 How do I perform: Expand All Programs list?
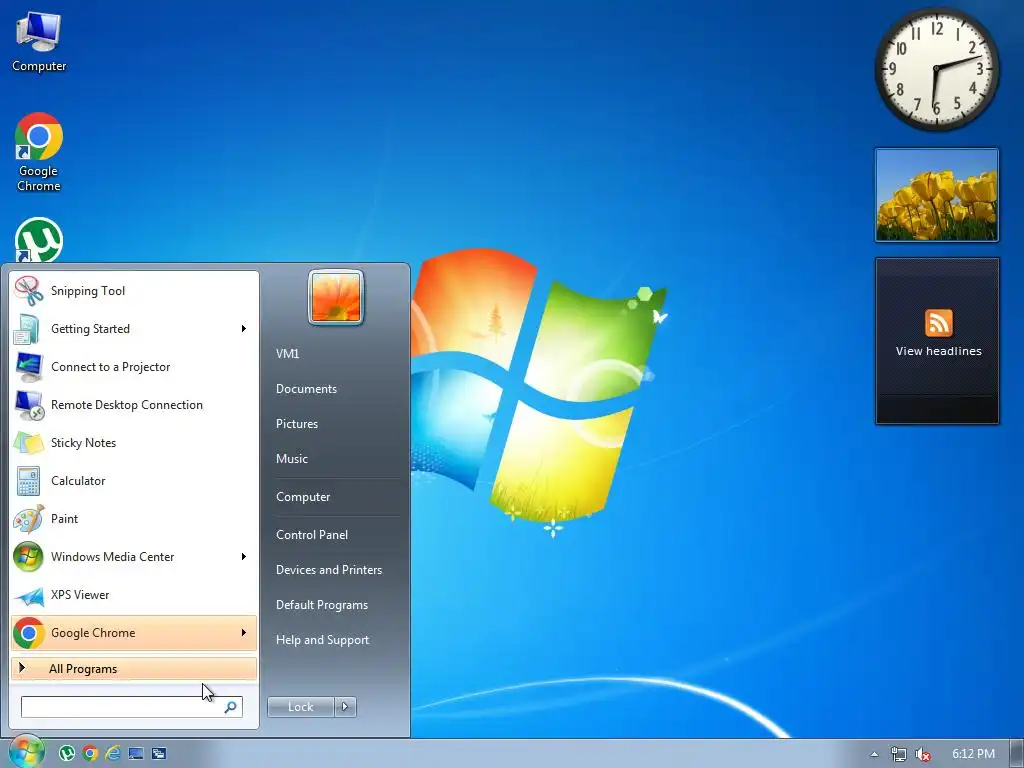(x=133, y=669)
